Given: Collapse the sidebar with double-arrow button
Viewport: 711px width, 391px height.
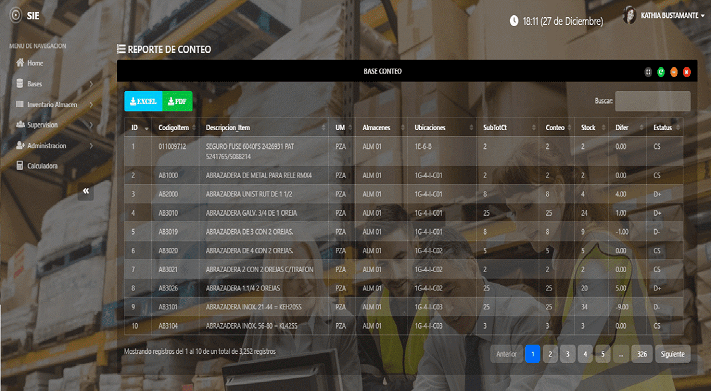Looking at the screenshot, I should [x=86, y=191].
